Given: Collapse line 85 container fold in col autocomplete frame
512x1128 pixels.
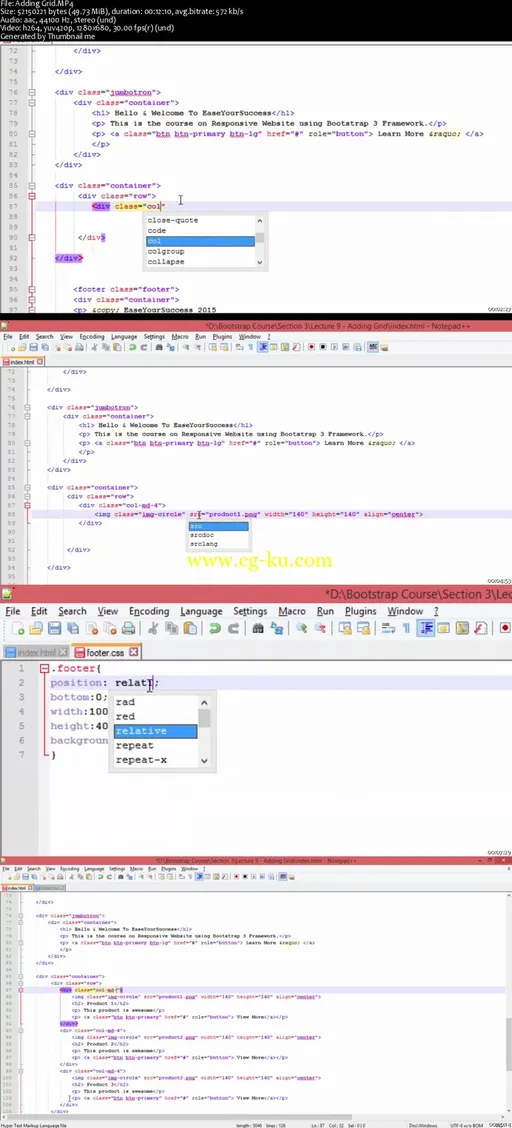Looking at the screenshot, I should coord(31,186).
